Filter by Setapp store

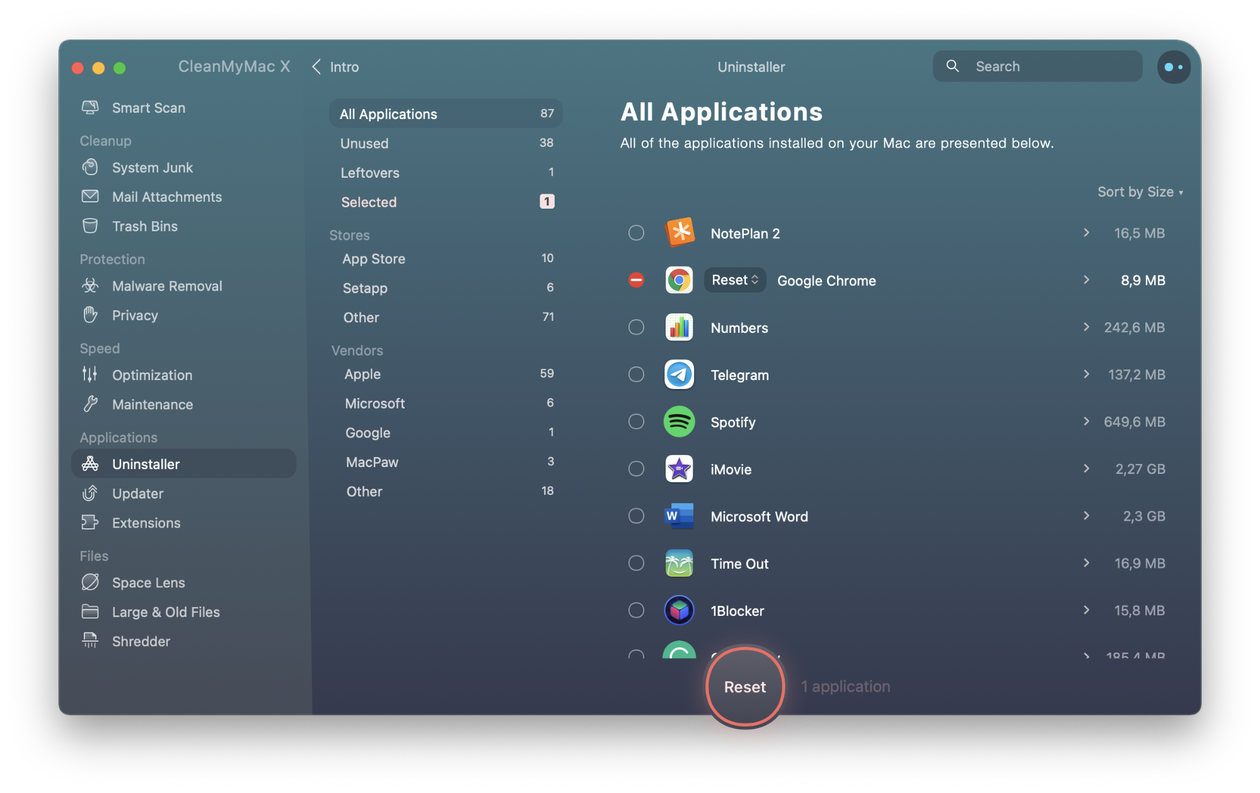click(x=446, y=288)
